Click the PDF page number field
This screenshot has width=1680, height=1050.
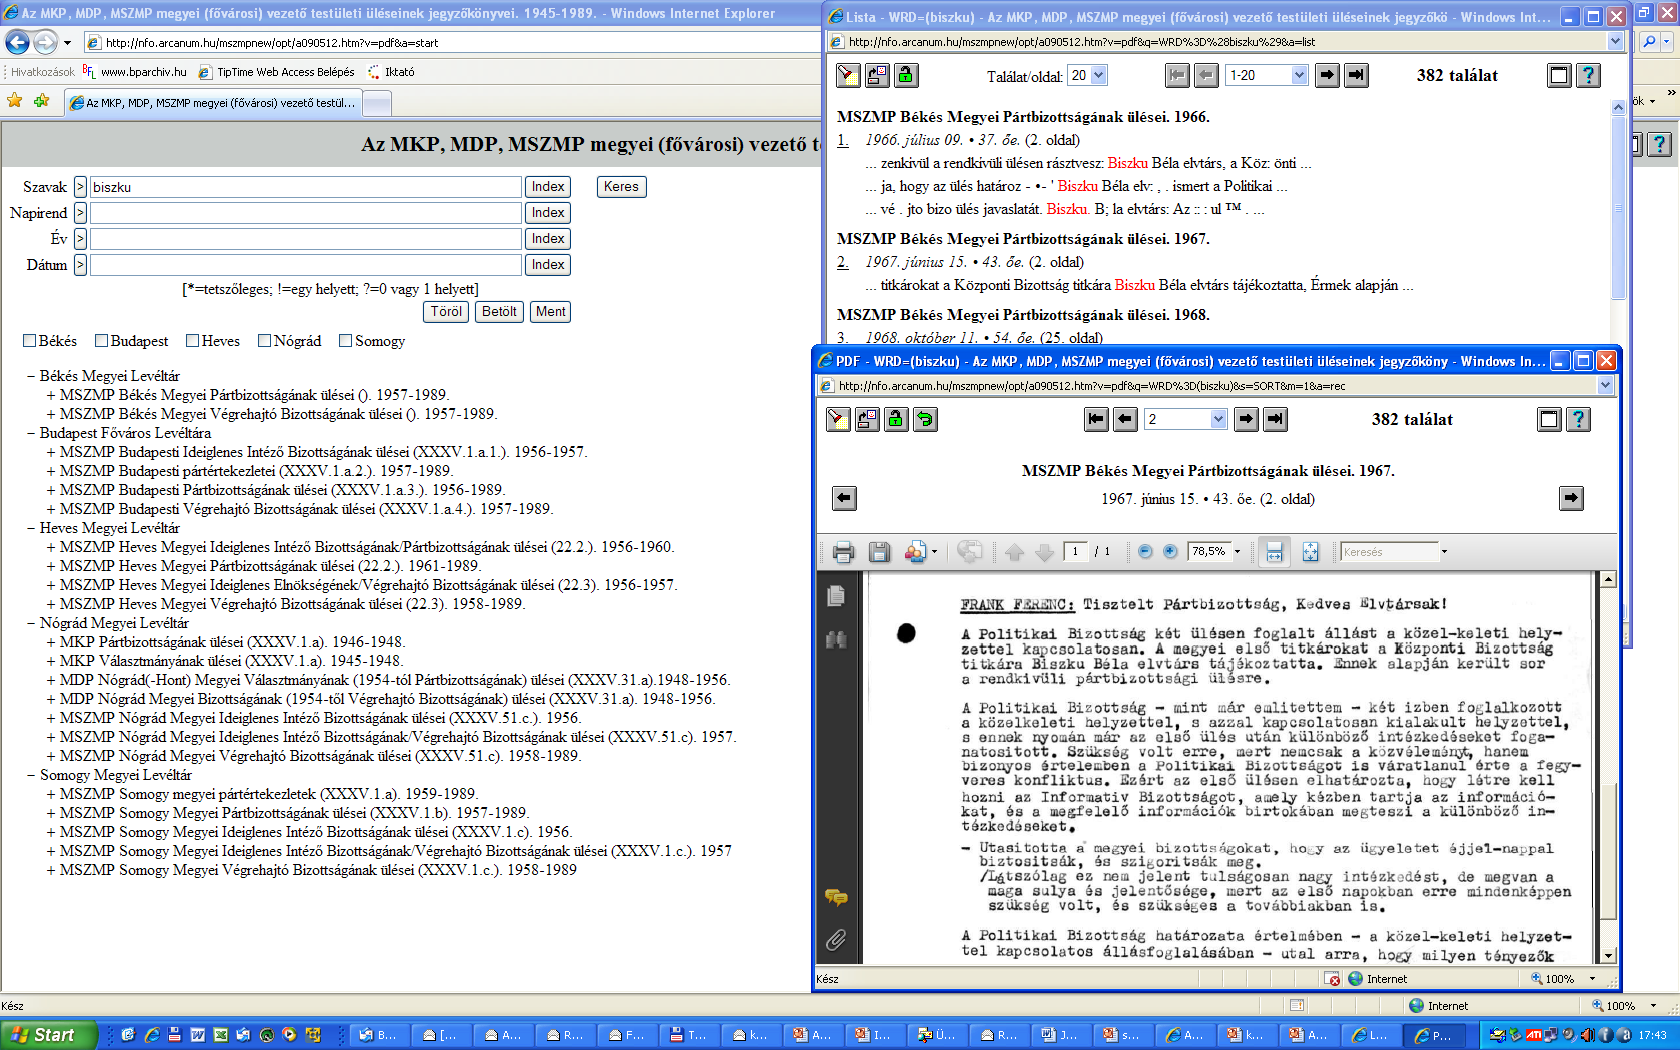coord(1075,552)
